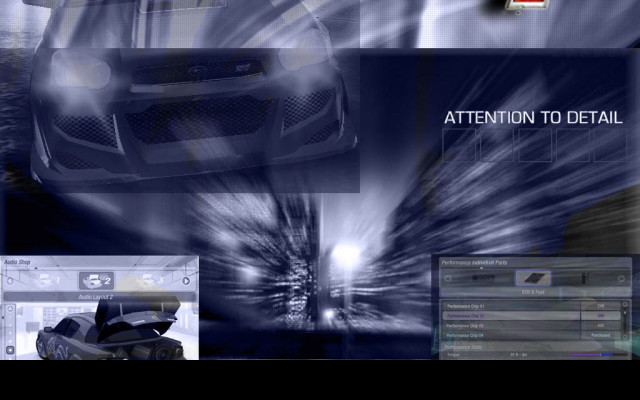The width and height of the screenshot is (640, 400).
Task: Select Performance Chip 04 row
Action: (531, 335)
